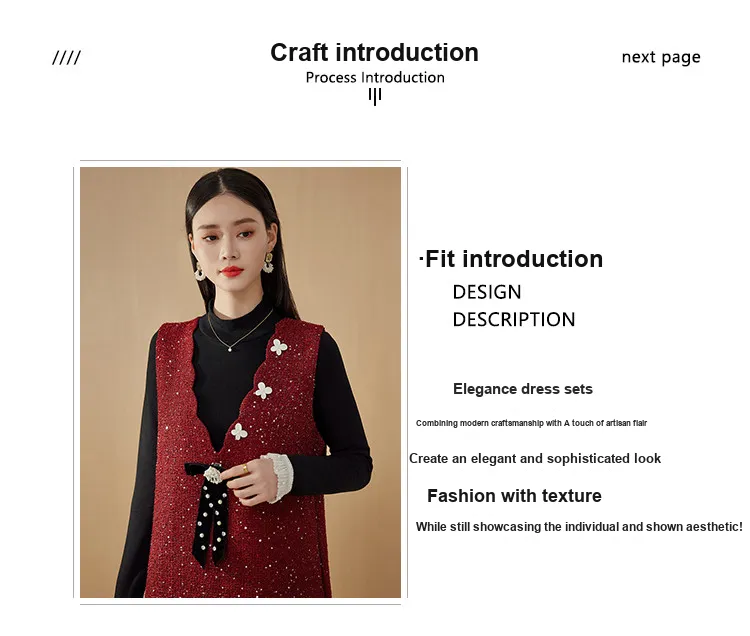Open the red dress model photo
Image resolution: width=750 pixels, height=636 pixels.
240,382
